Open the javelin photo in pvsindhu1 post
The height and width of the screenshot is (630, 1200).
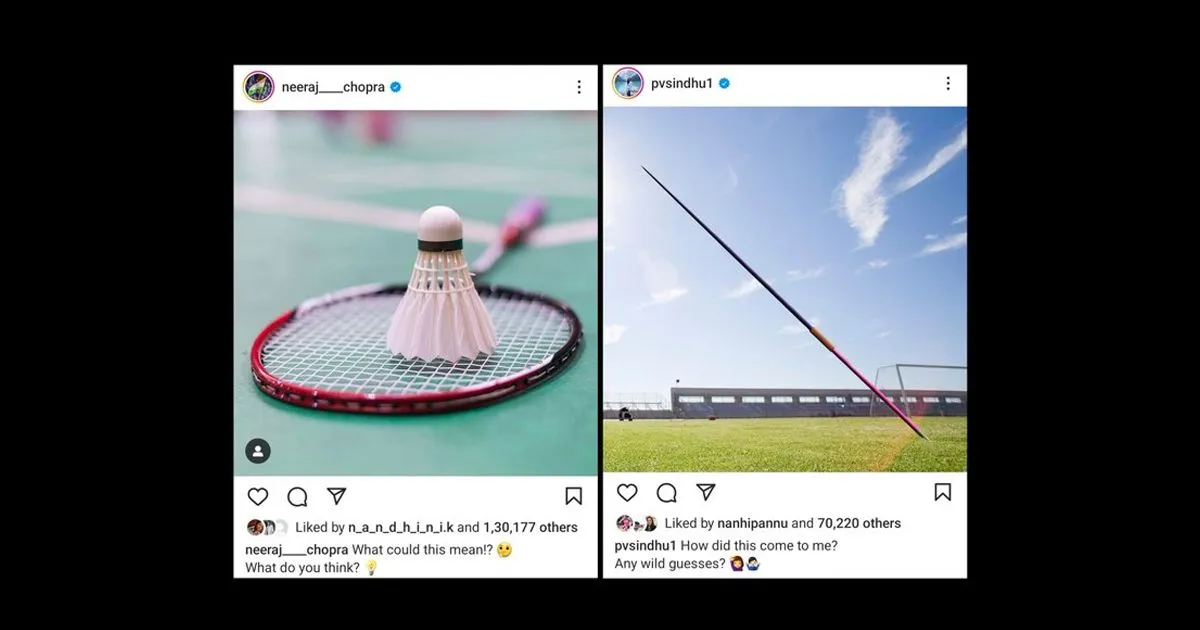[x=785, y=289]
